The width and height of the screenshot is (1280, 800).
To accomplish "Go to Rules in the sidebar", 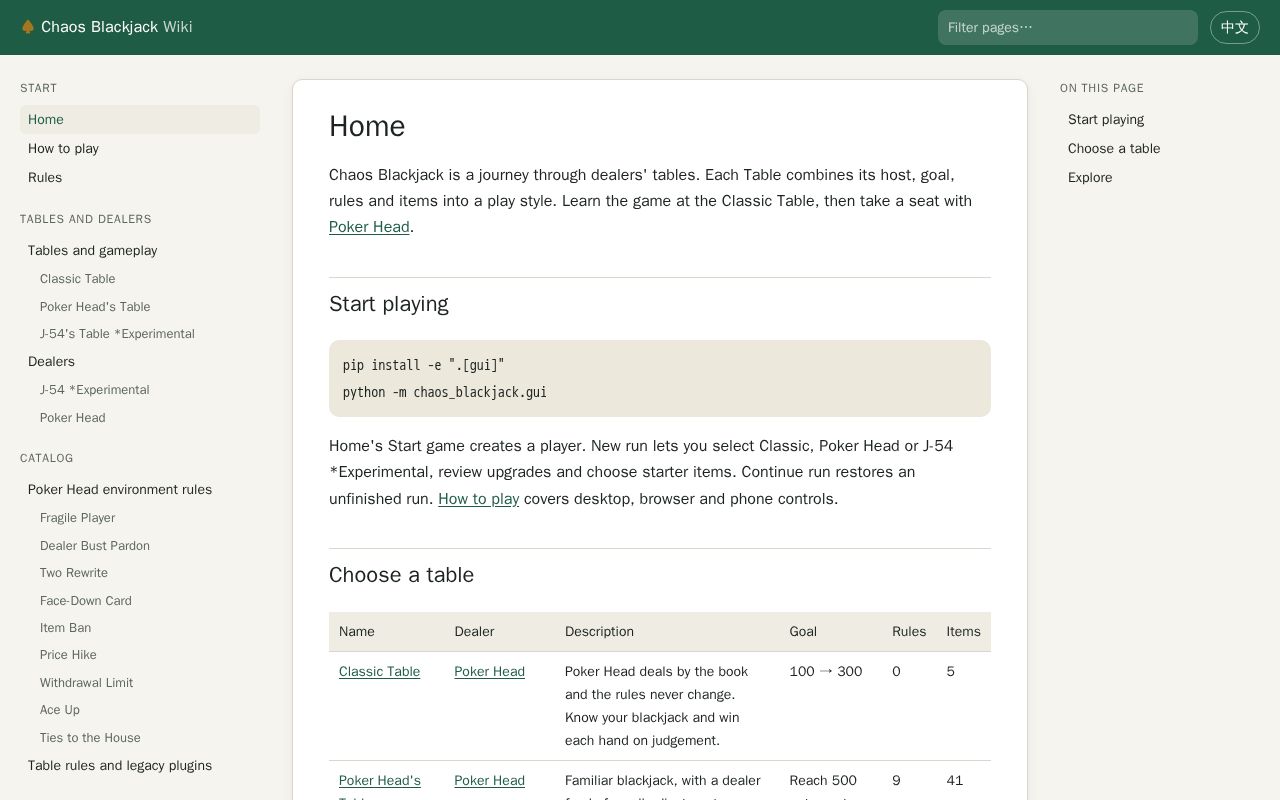I will tap(140, 178).
